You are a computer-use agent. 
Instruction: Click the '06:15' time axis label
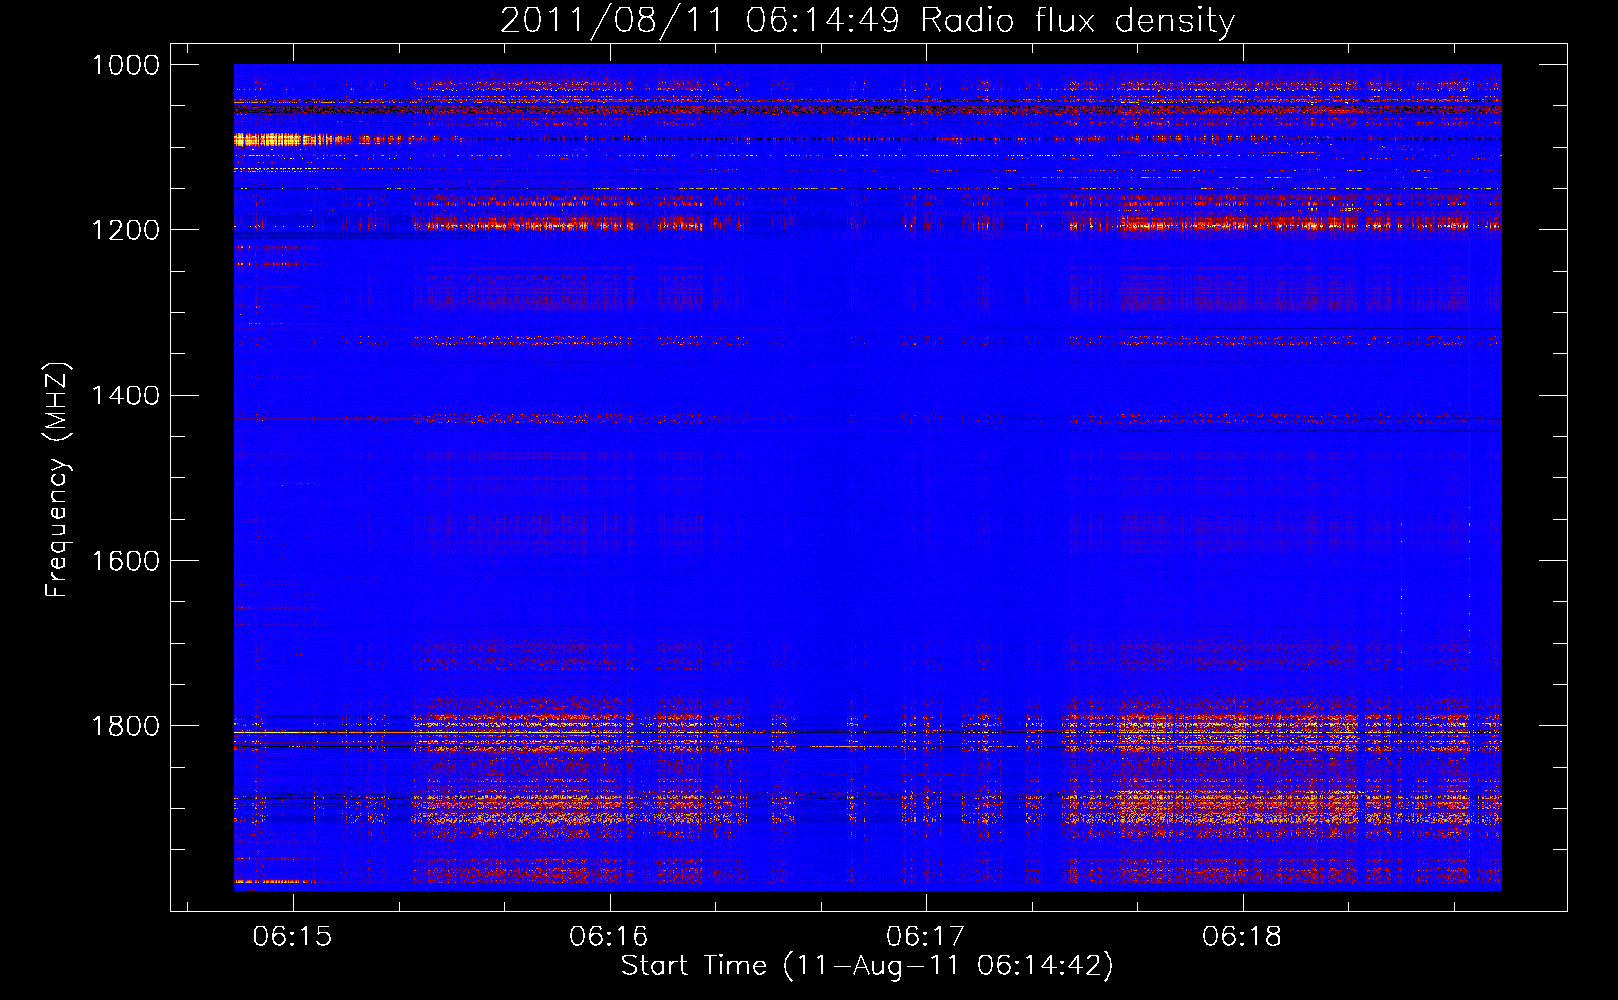coord(292,937)
